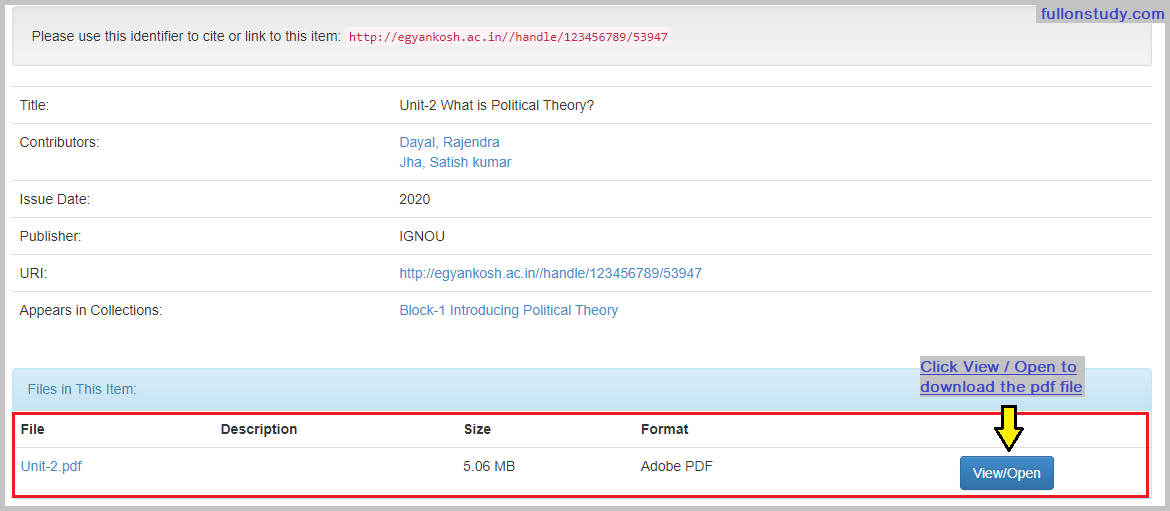Click 'Please use this identifier' notice text
1170x511 pixels.
tap(187, 36)
